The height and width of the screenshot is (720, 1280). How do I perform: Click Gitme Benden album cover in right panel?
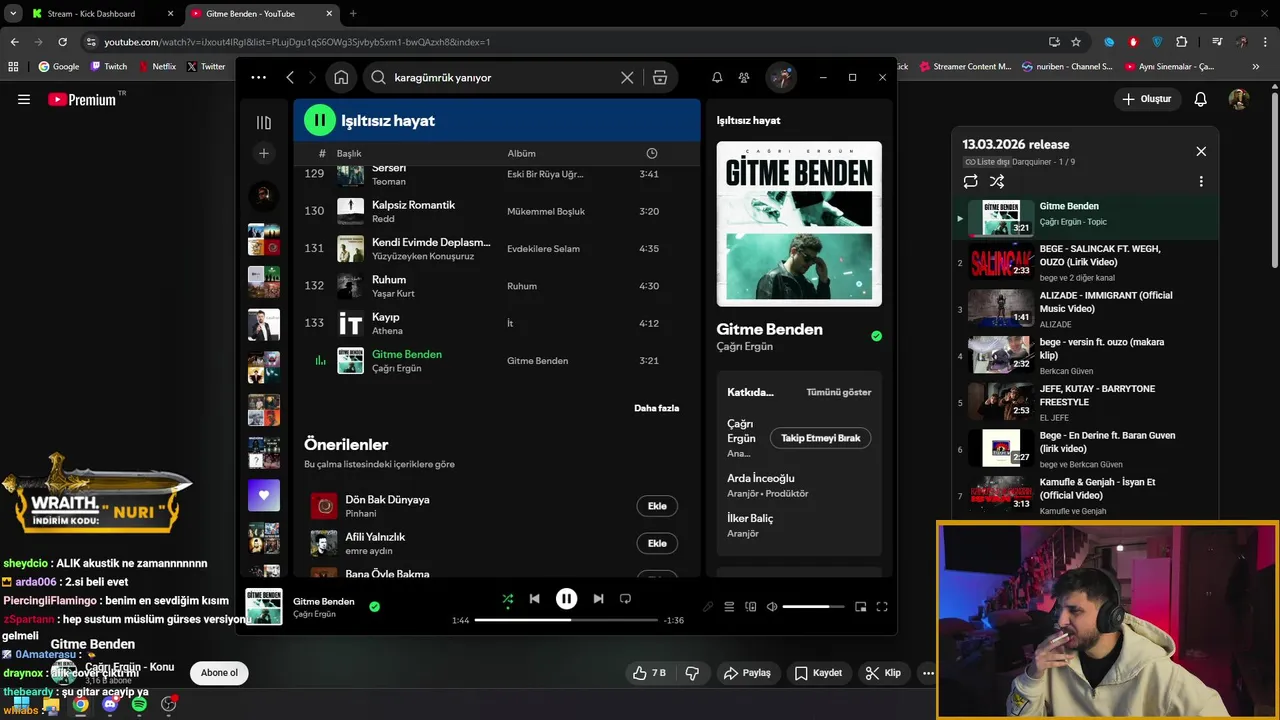[x=799, y=224]
